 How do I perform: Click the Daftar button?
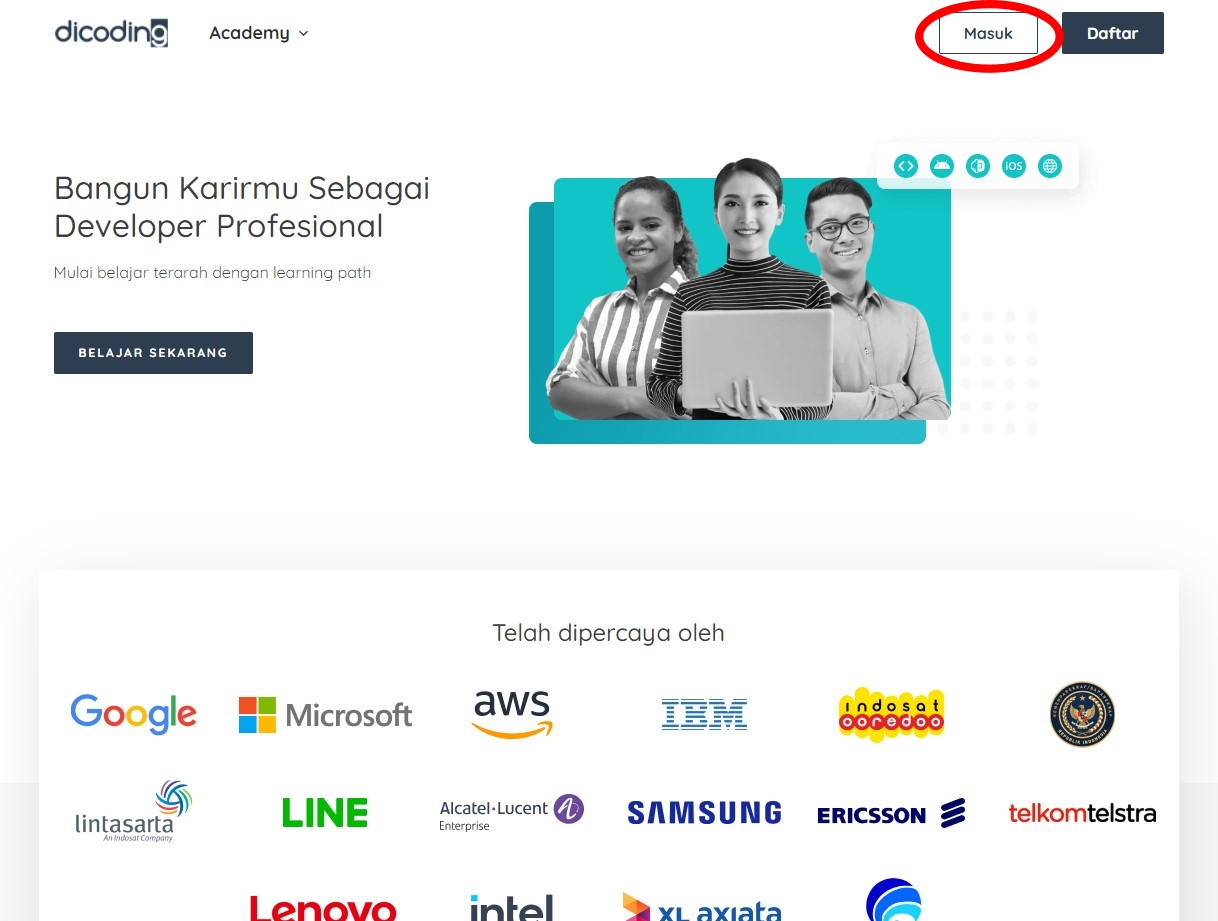coord(1112,32)
